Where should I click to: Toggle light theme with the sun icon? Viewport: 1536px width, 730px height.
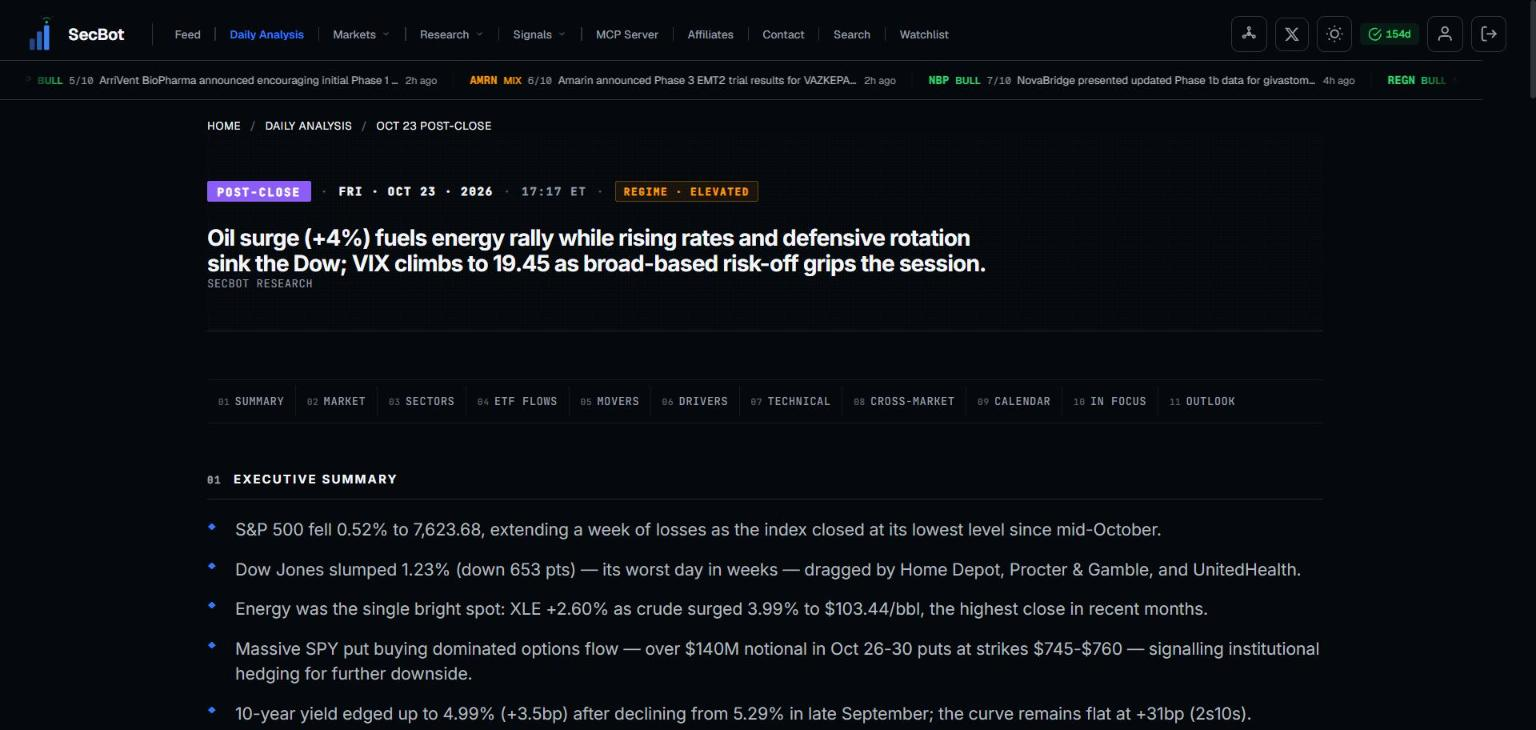point(1334,34)
